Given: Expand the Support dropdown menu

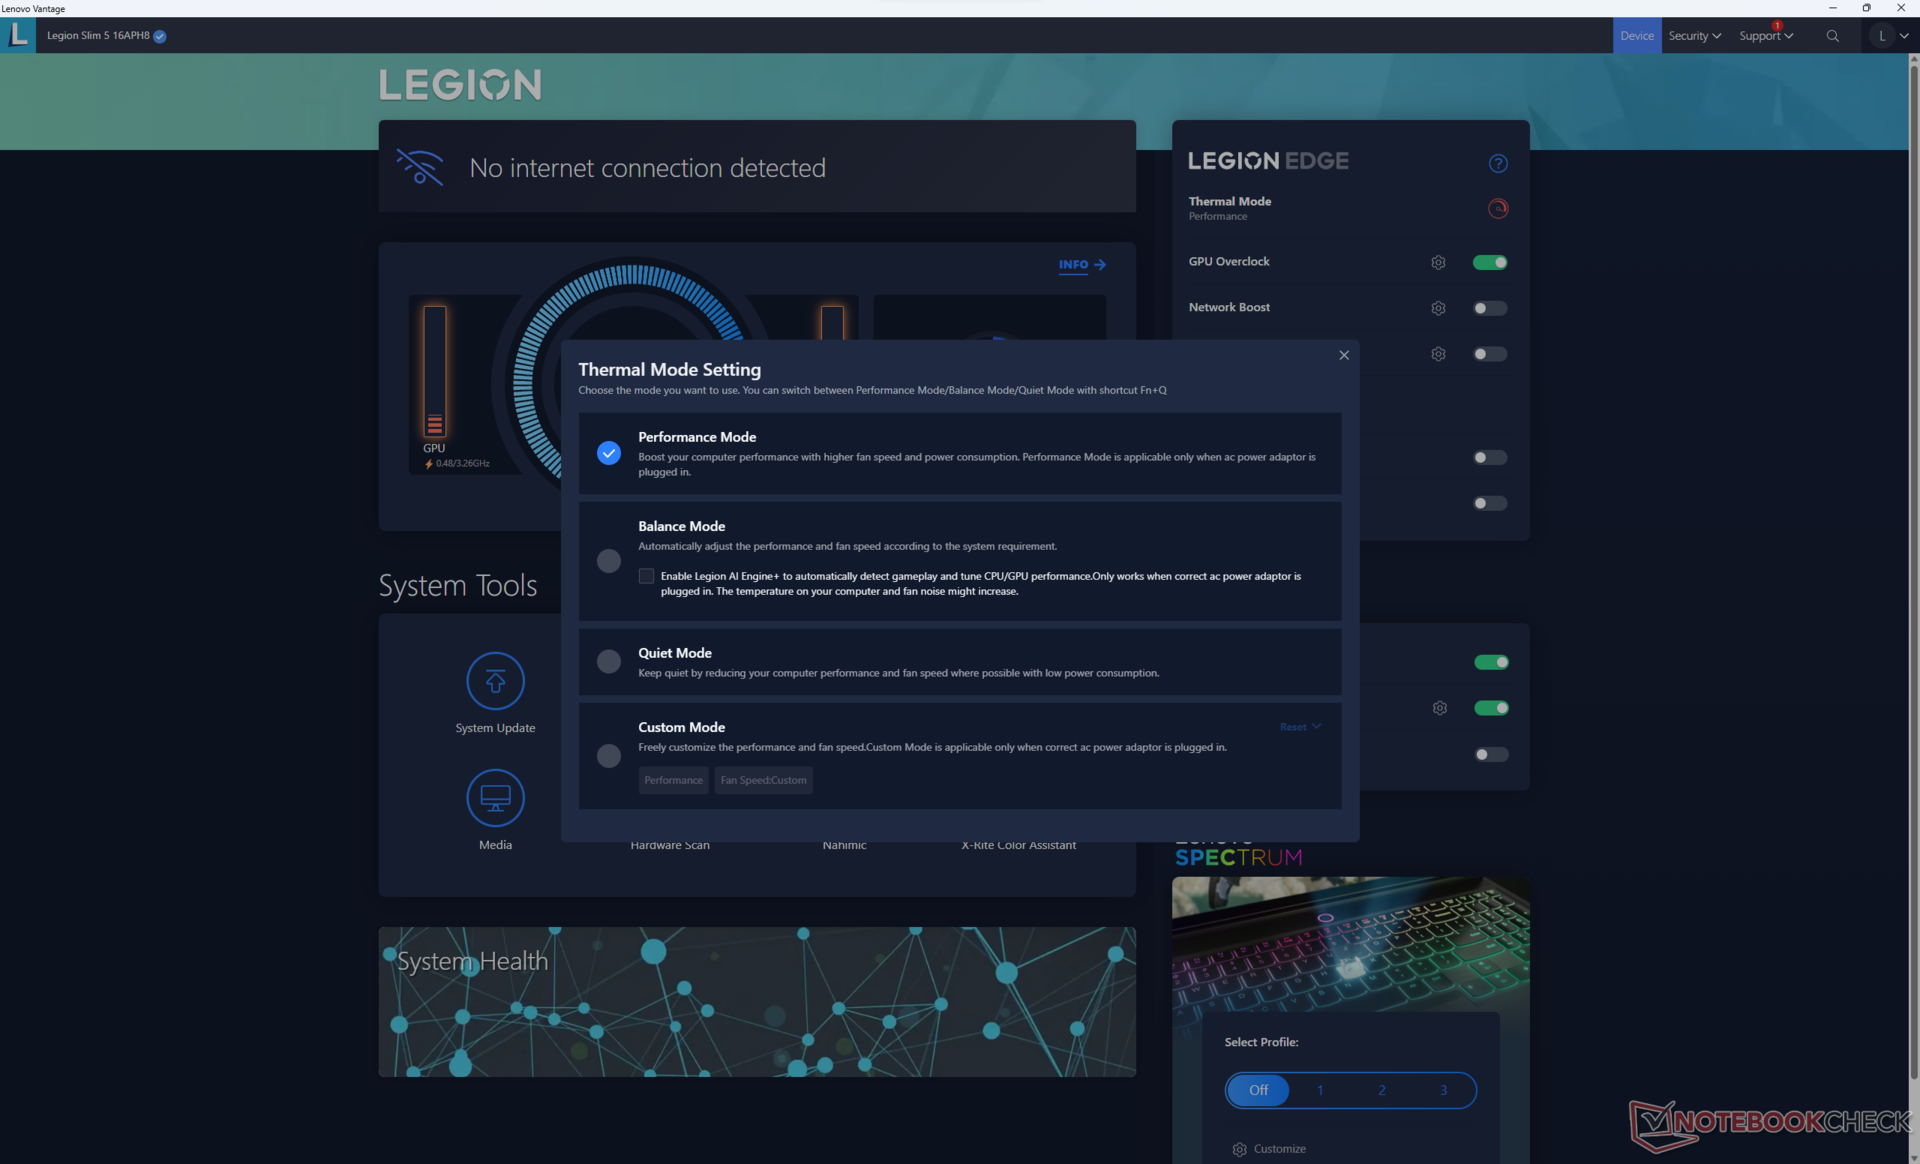Looking at the screenshot, I should pyautogui.click(x=1765, y=36).
